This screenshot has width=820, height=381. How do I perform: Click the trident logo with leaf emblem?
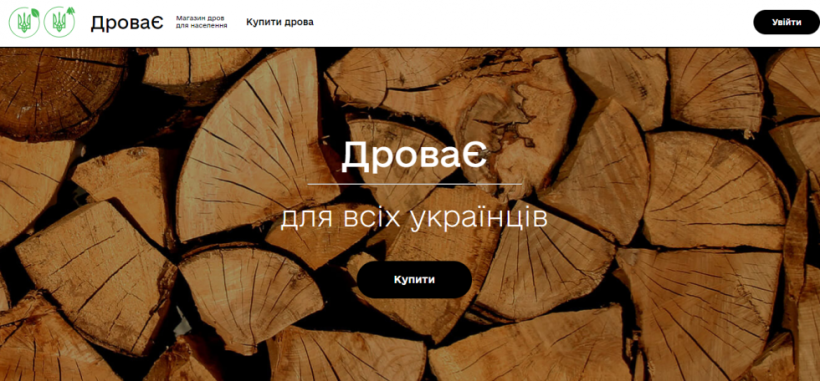[x=24, y=22]
